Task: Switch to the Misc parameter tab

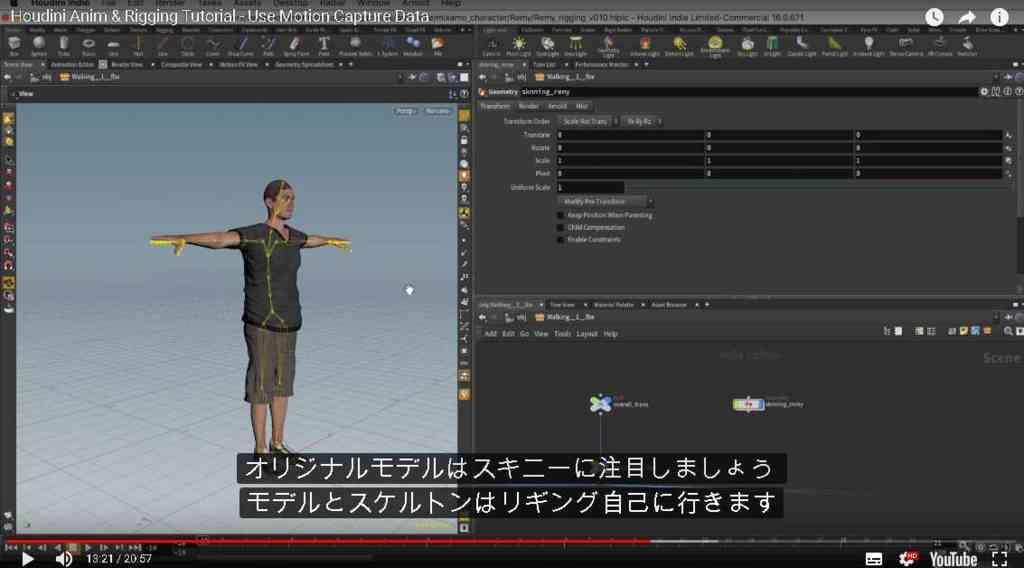Action: click(x=581, y=106)
